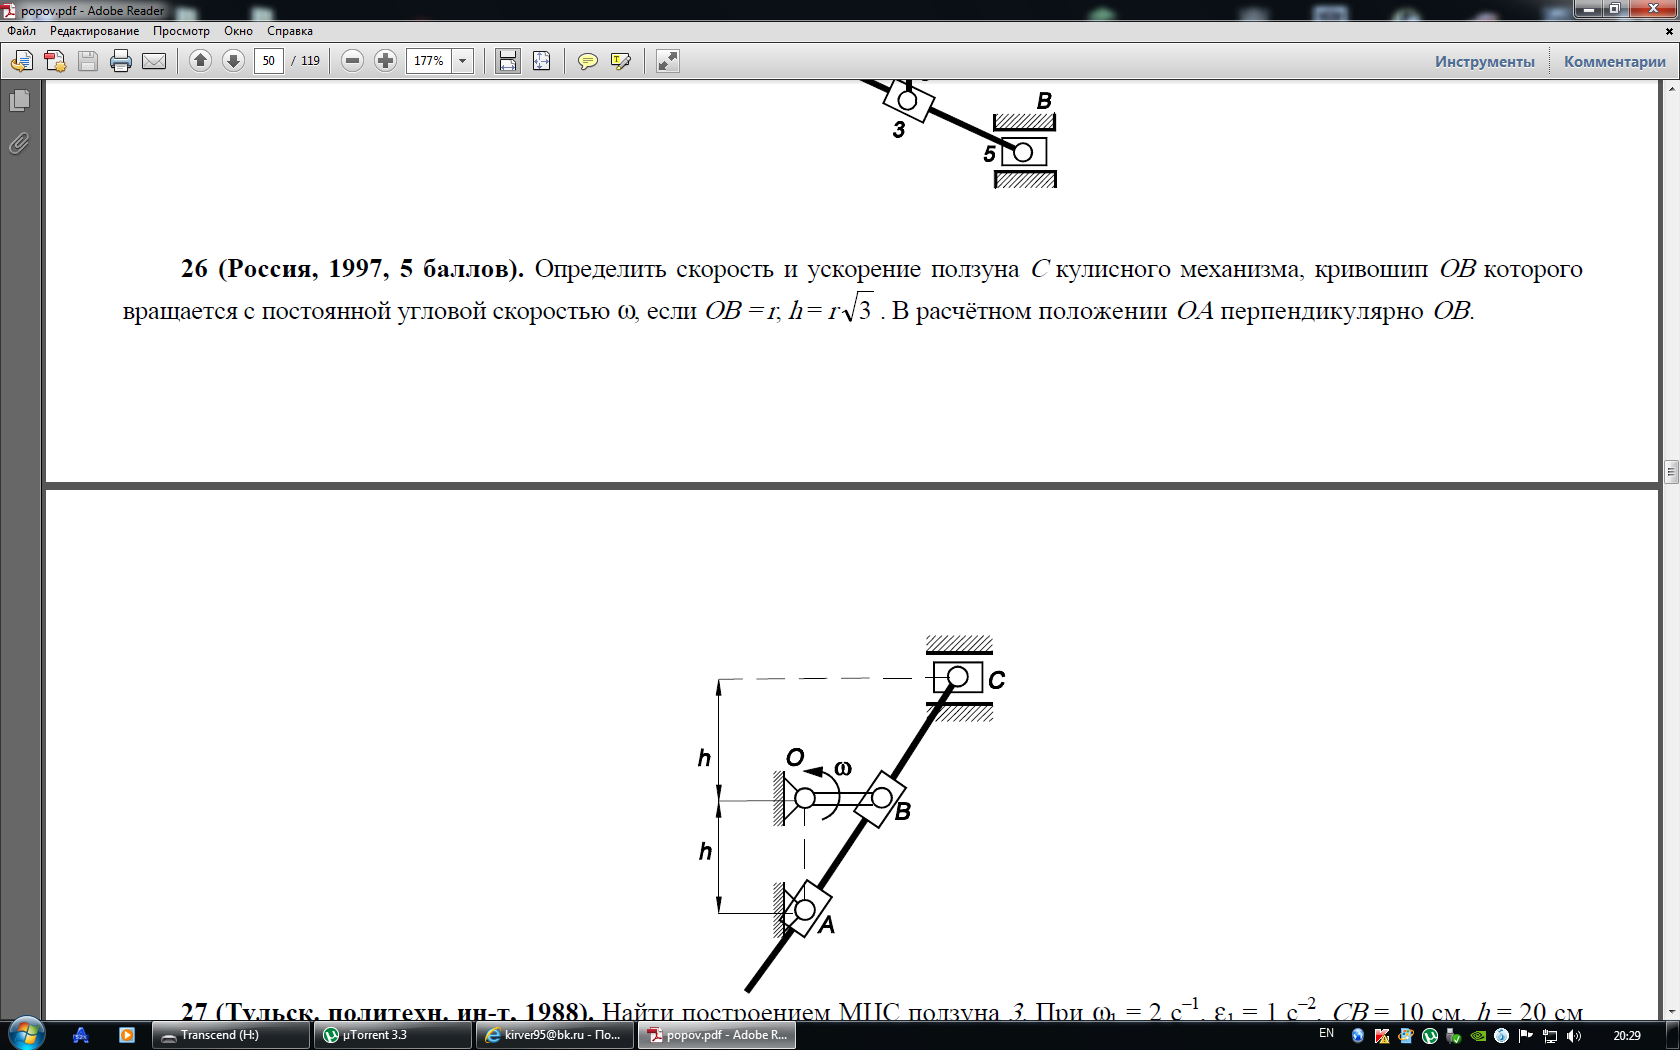Open the Комментарии pane

1614,61
